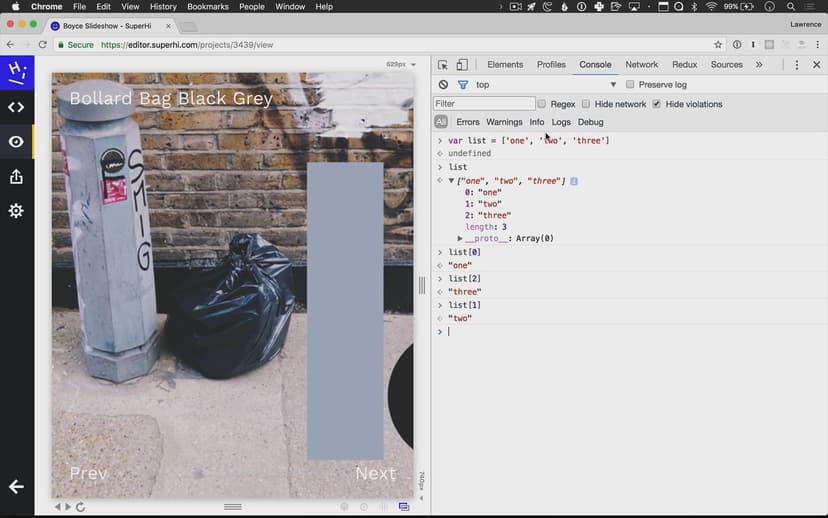Click the console filter funnel icon
This screenshot has height=518, width=828.
[x=463, y=85]
